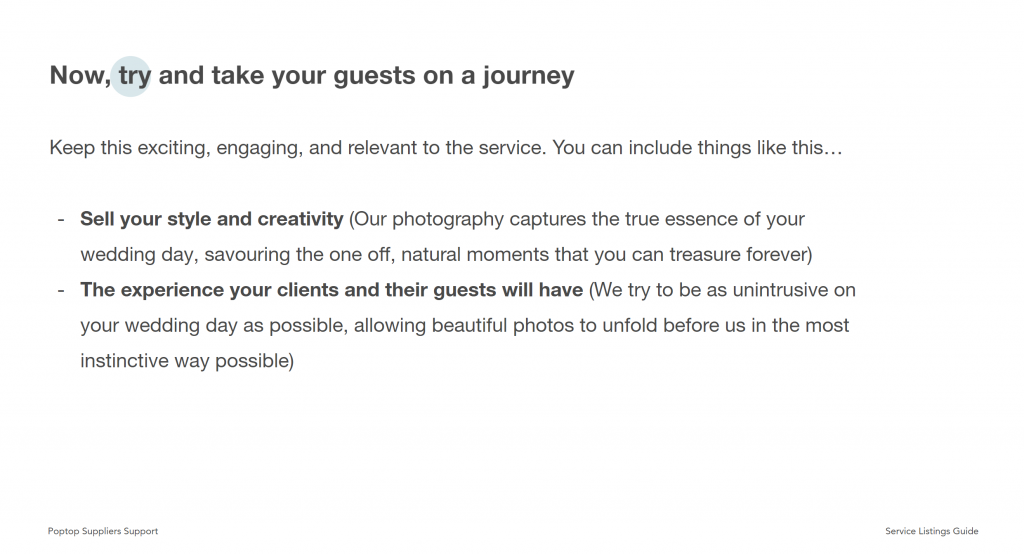Click the last line "instinctive way possible)"
Viewport: 1024px width, 554px height.
click(x=187, y=361)
